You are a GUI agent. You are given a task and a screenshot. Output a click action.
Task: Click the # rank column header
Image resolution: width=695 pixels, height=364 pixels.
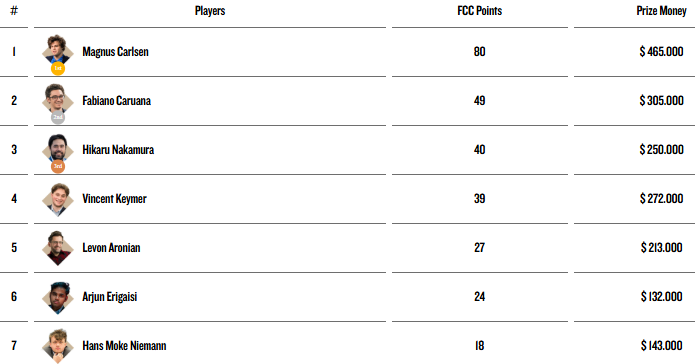pos(14,11)
